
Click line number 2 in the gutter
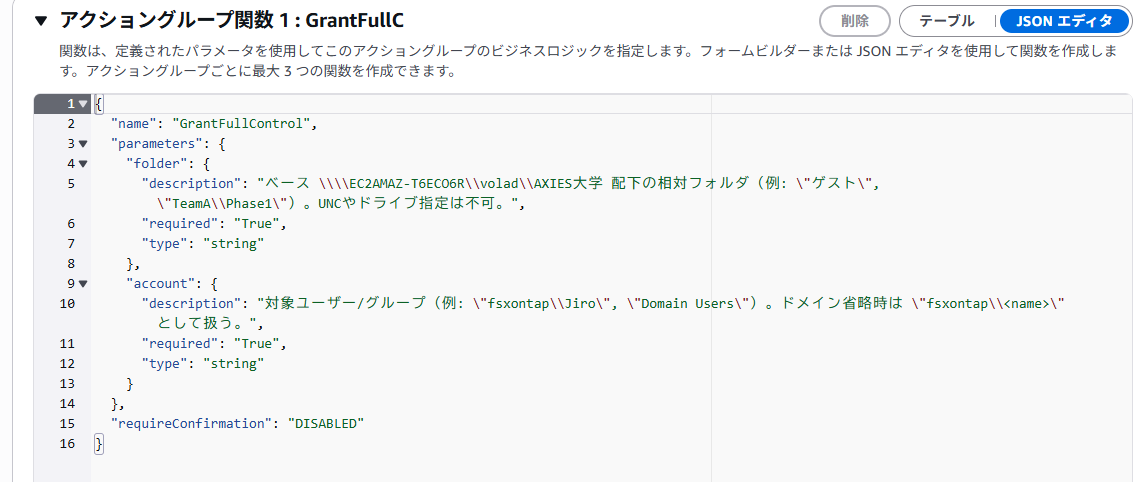tap(71, 124)
